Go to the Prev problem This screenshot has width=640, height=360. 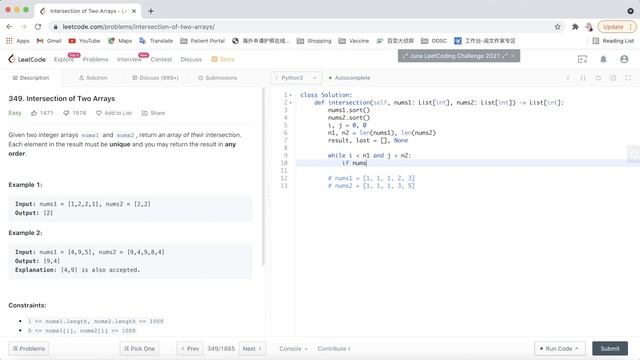click(x=190, y=349)
